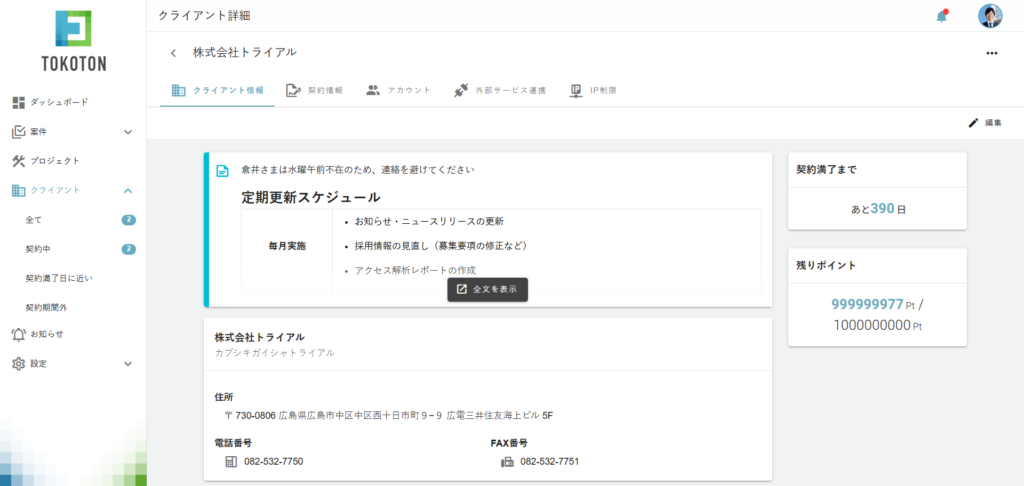The image size is (1024, 486).
Task: Open お知らせ in the sidebar
Action: click(x=46, y=334)
